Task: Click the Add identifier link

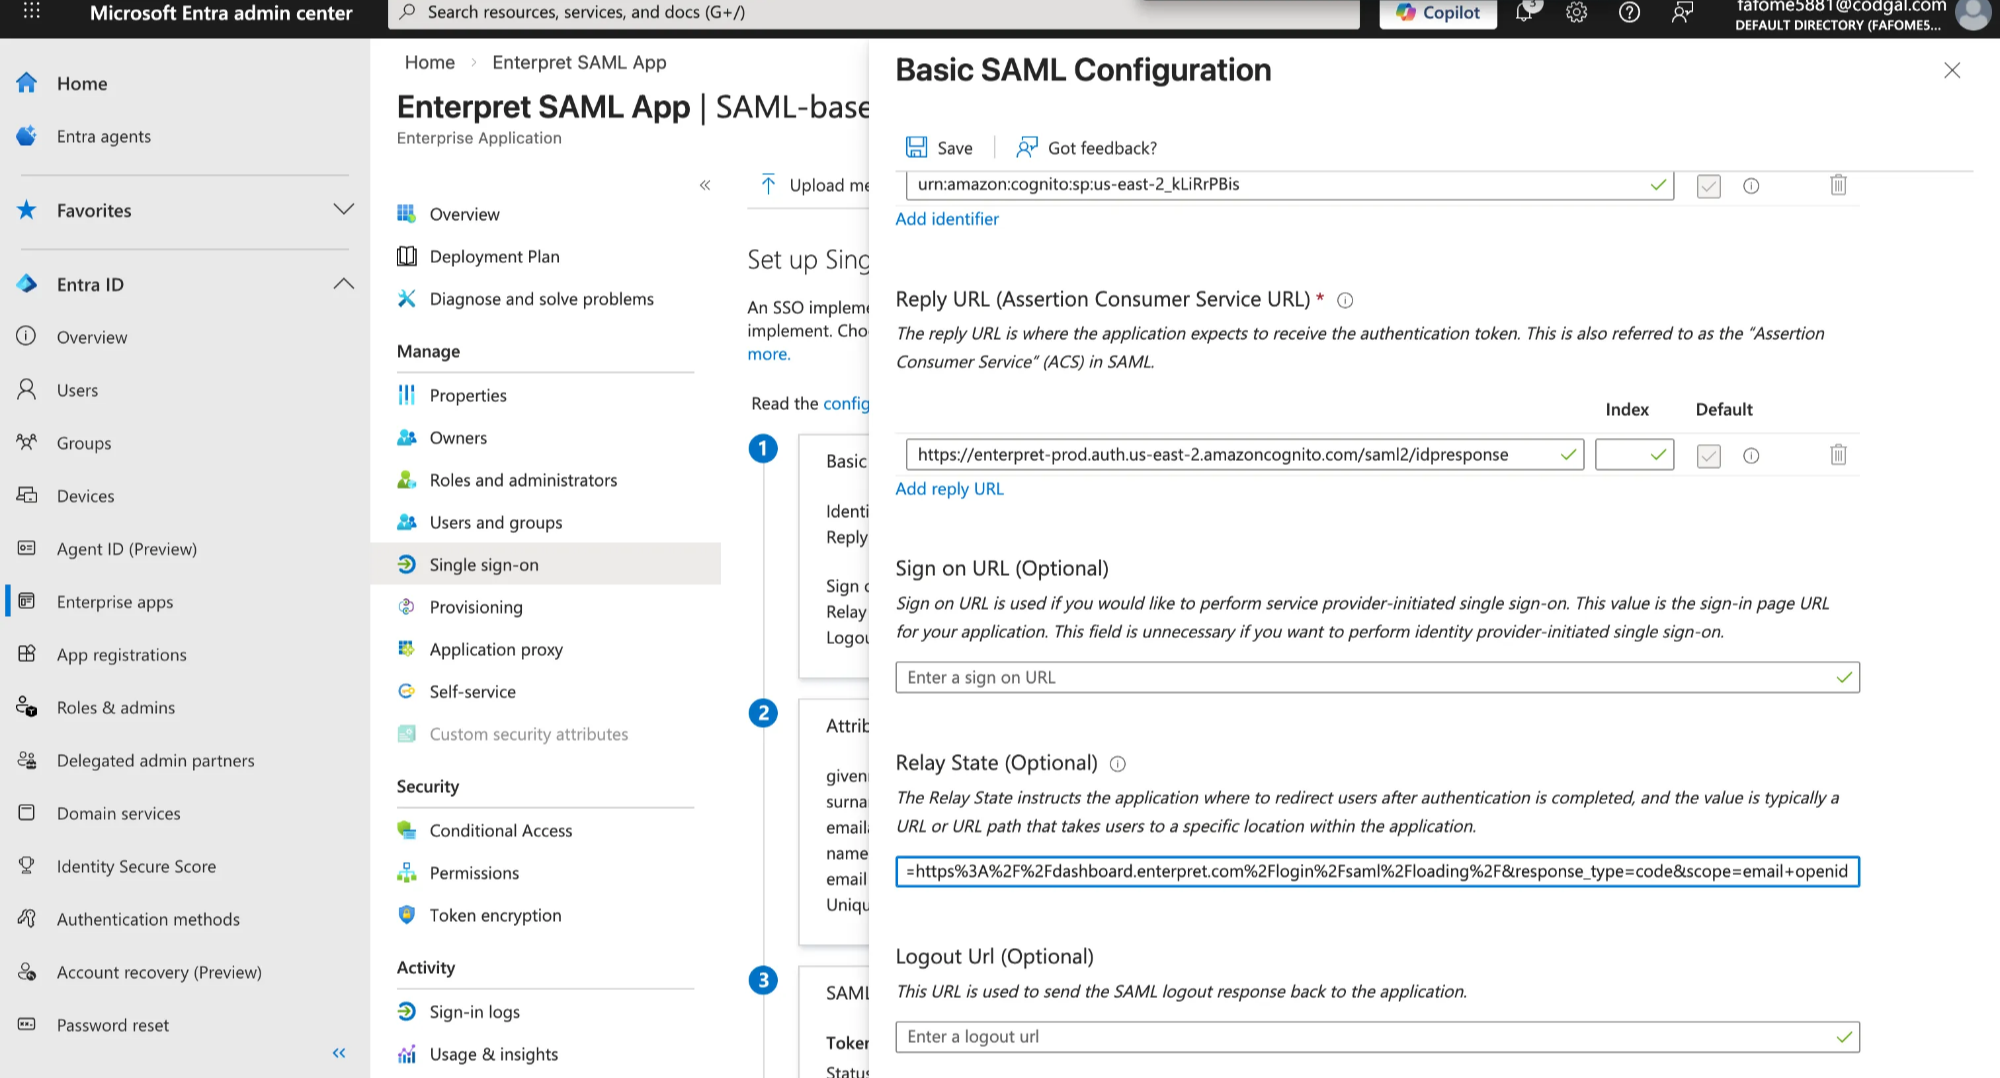Action: (947, 219)
